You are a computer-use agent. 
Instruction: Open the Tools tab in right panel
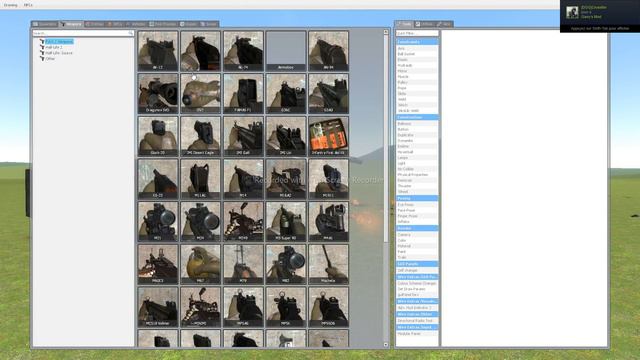tap(404, 24)
